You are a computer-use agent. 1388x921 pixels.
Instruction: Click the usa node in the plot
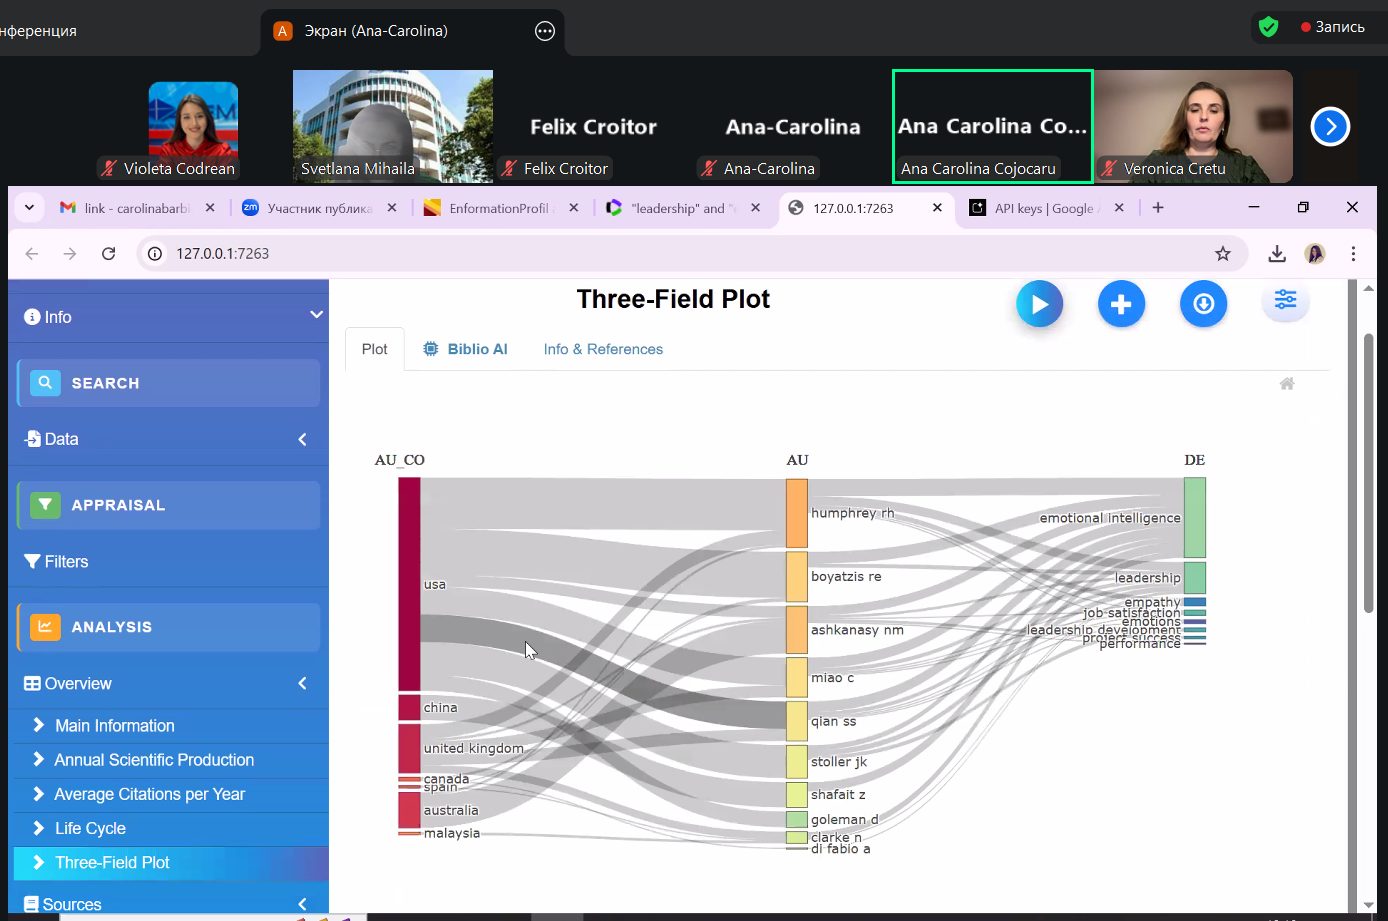[x=409, y=584]
